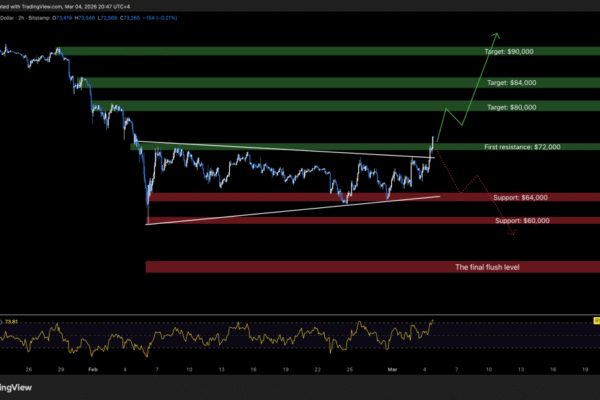Click the Feb label on time axis
This screenshot has width=600, height=400.
[93, 368]
